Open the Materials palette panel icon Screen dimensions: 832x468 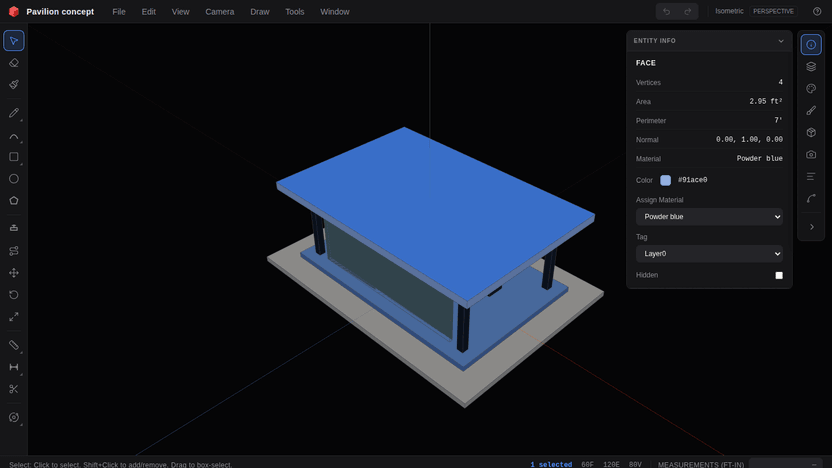[811, 89]
